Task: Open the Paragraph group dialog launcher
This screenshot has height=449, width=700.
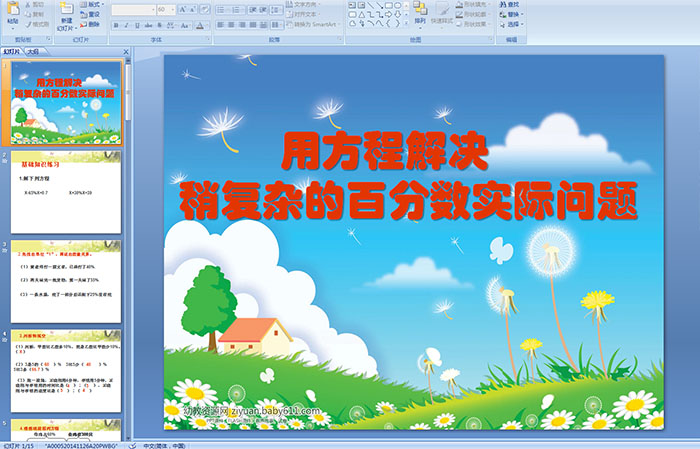Action: [x=340, y=40]
